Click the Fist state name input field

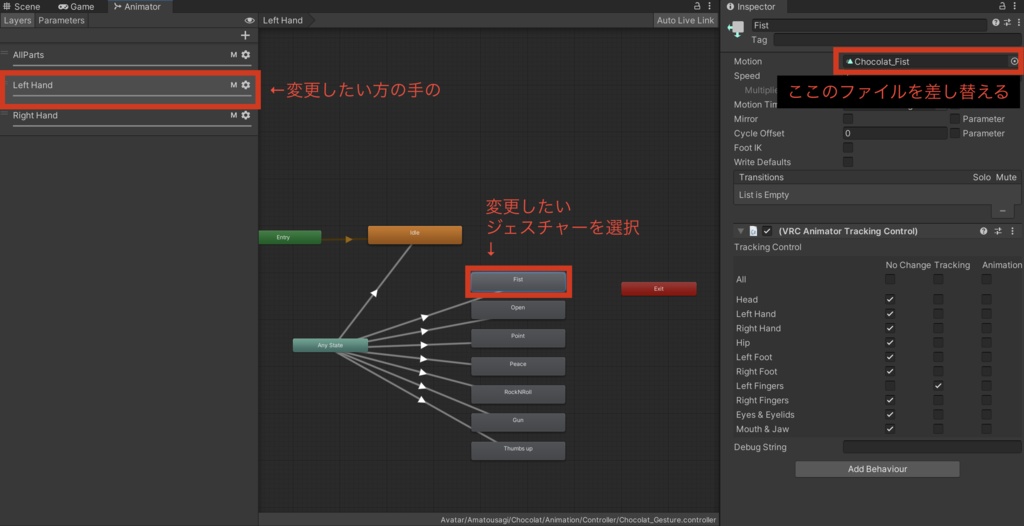869,25
